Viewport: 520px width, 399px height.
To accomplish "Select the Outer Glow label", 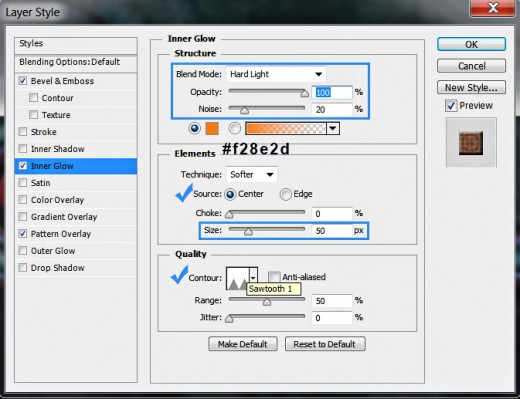I will click(x=53, y=251).
